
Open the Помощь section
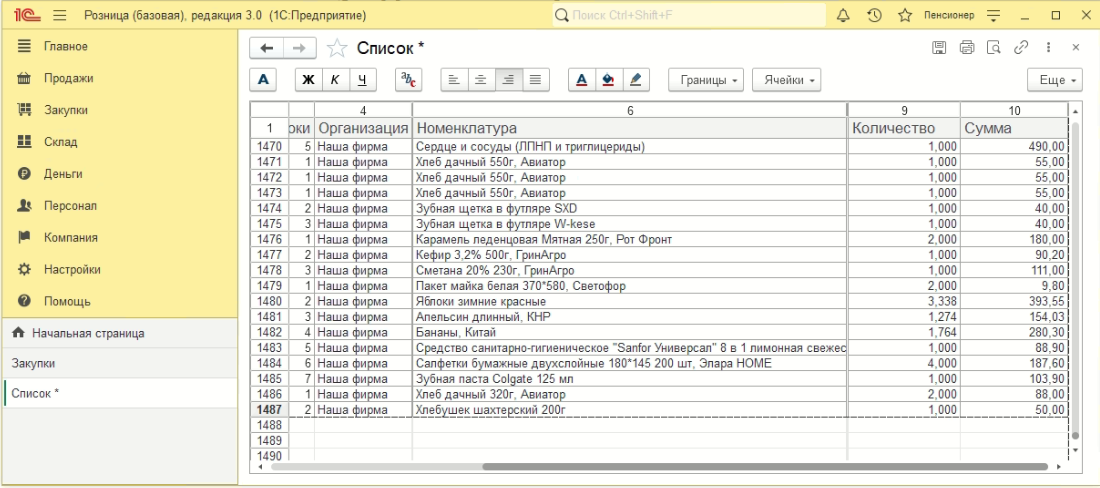tap(119, 301)
